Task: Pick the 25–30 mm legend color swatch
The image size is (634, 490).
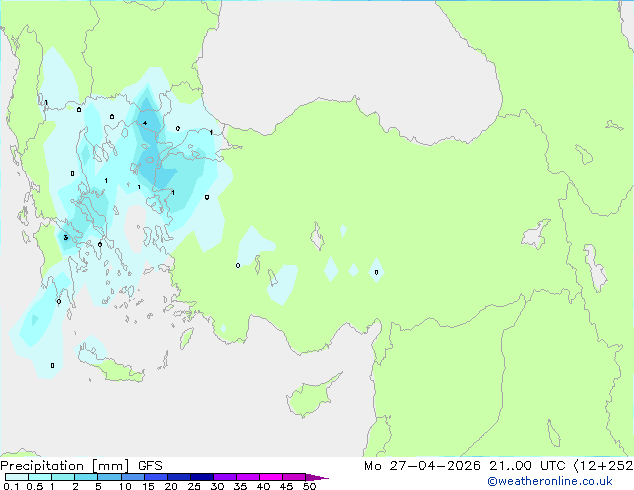Action: coord(201,477)
